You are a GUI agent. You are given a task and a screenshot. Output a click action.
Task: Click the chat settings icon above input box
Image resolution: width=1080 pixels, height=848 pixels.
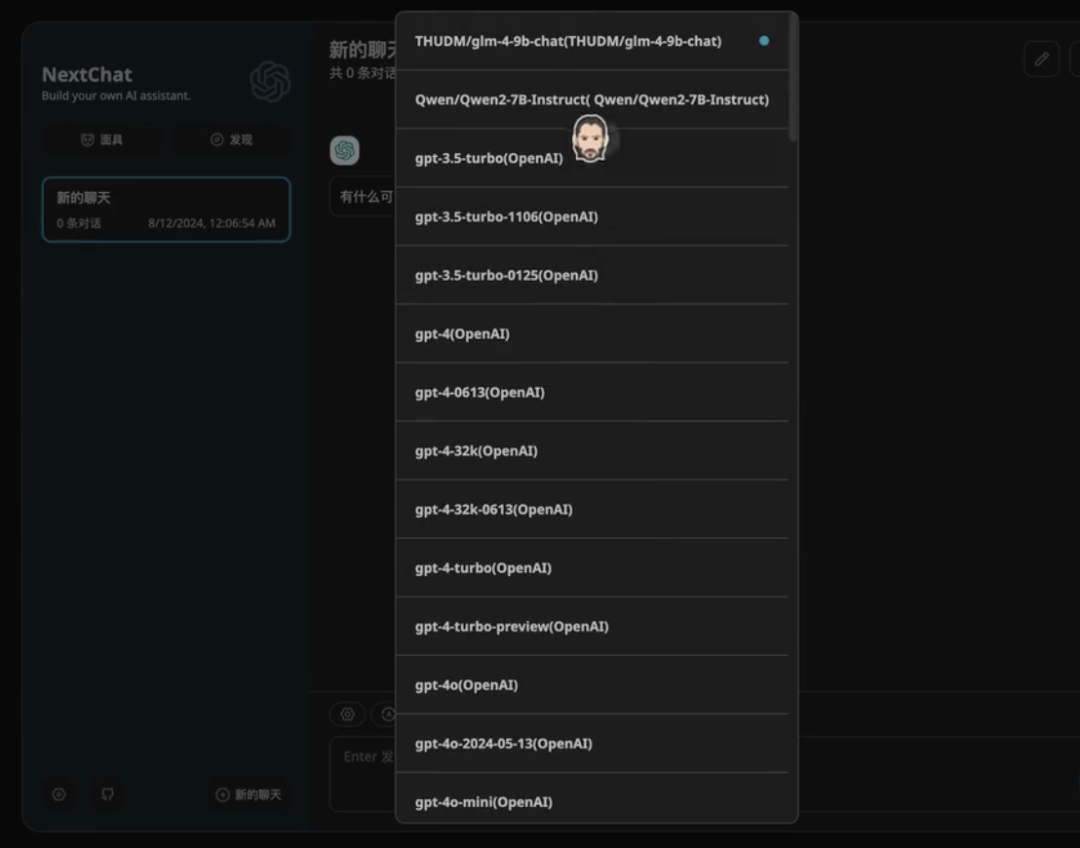click(x=347, y=714)
